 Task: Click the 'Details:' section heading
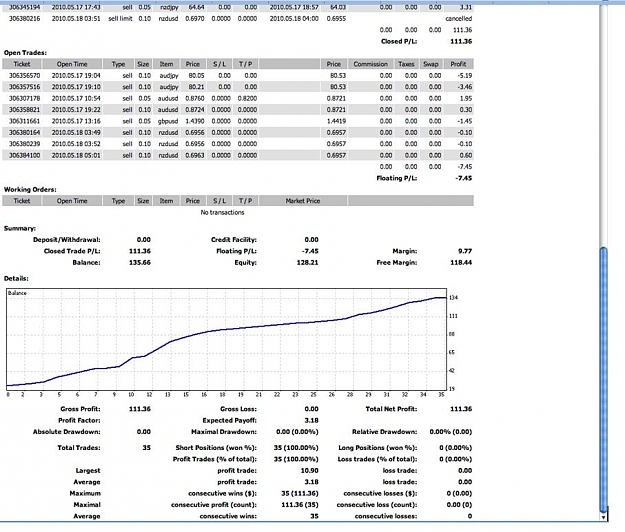tap(16, 278)
